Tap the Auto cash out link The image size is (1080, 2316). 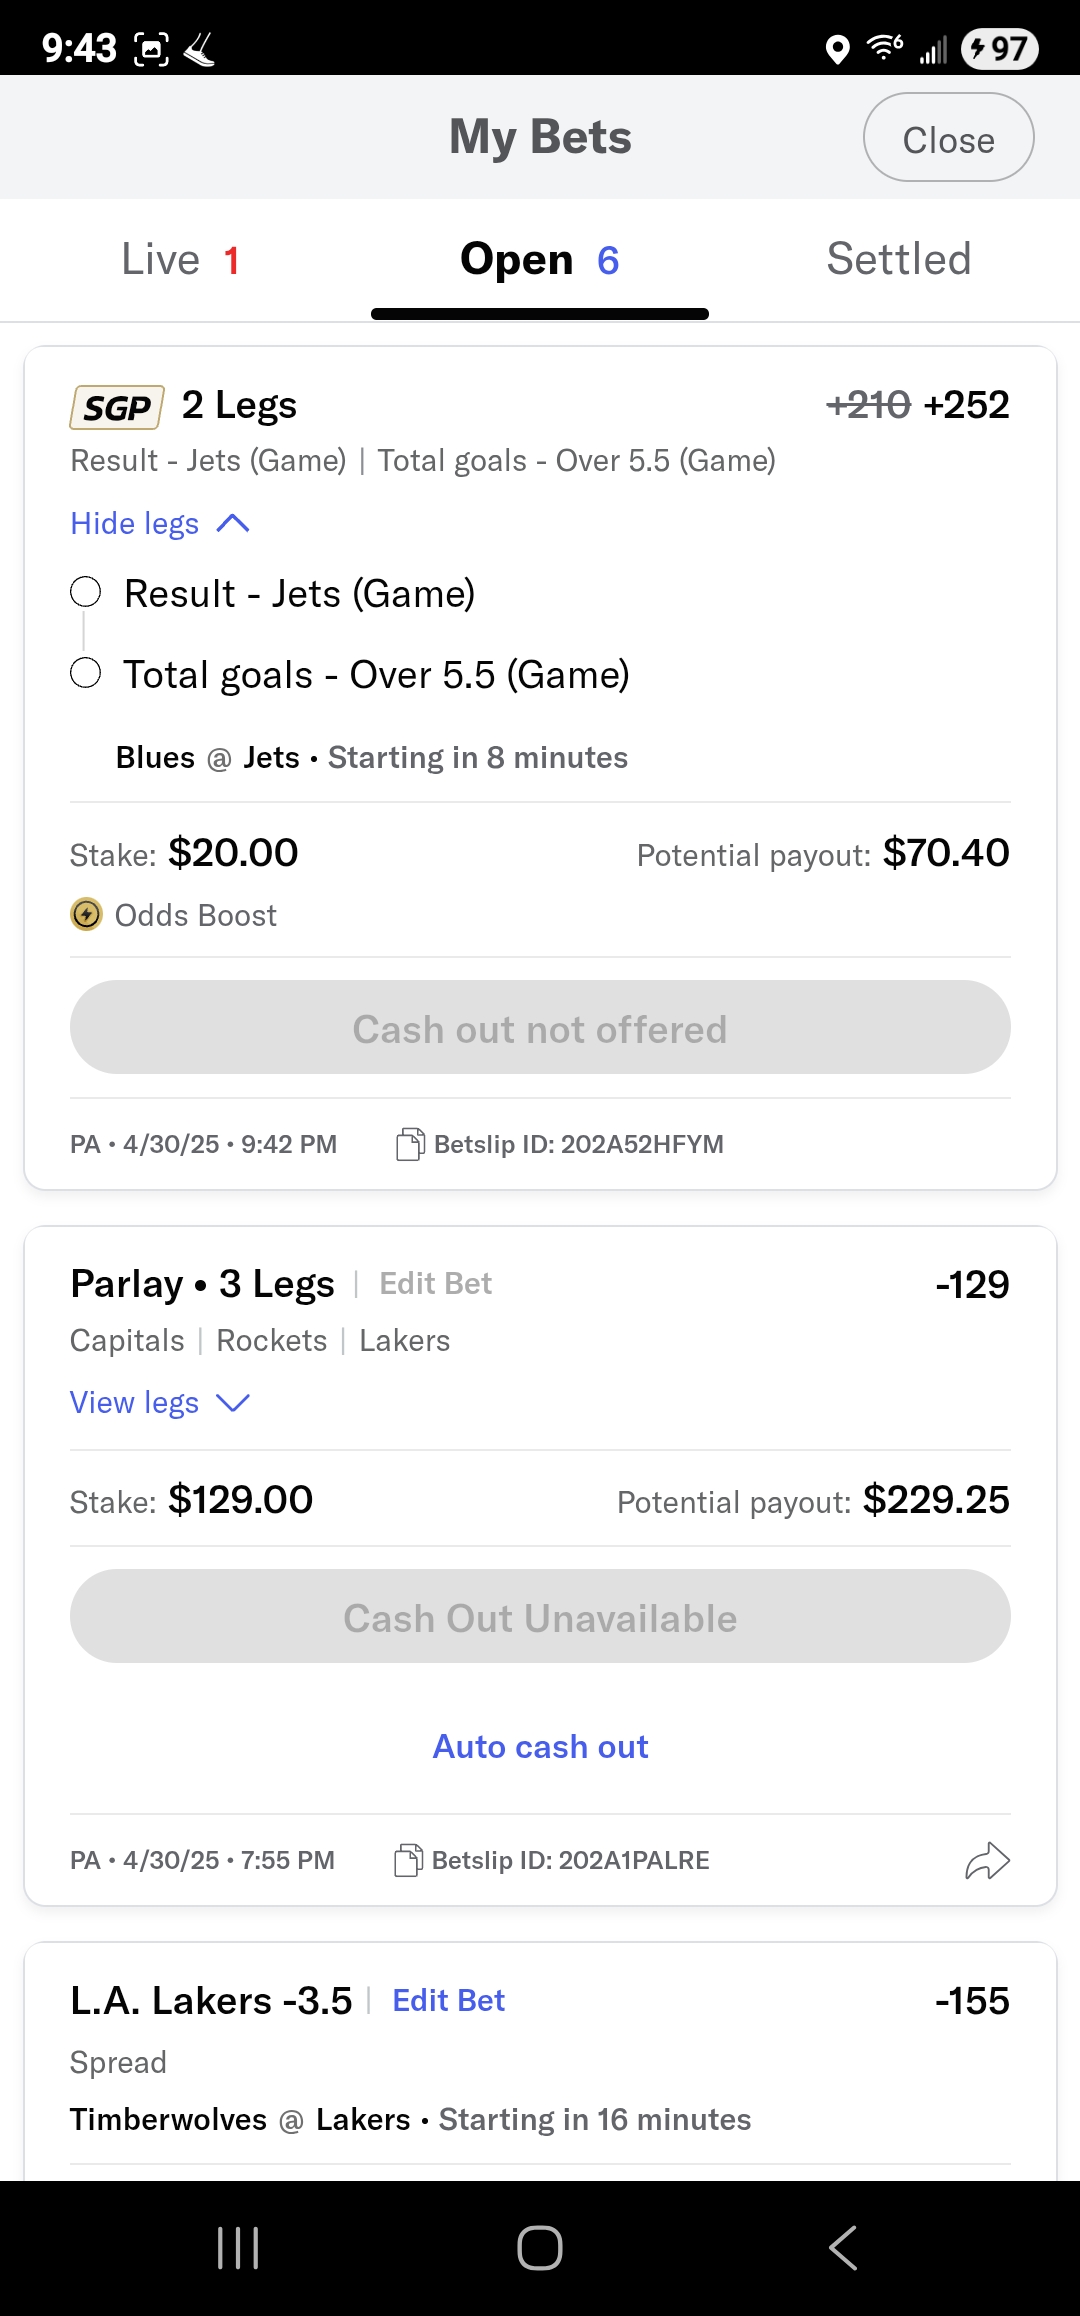pyautogui.click(x=540, y=1746)
